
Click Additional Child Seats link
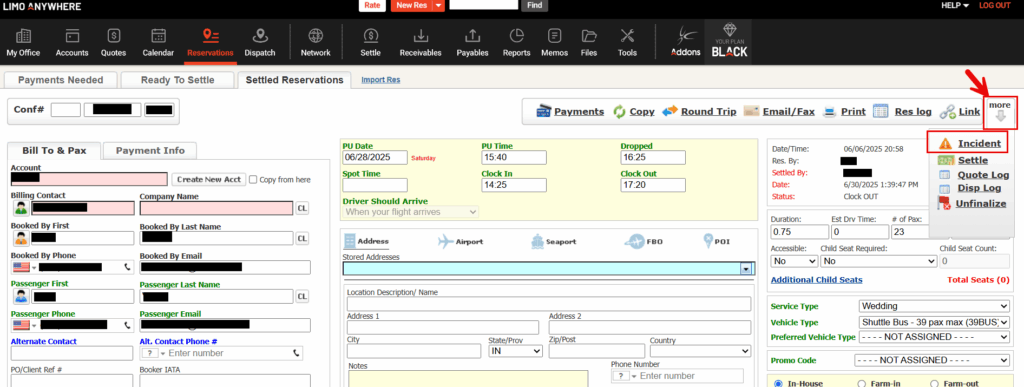(x=816, y=280)
